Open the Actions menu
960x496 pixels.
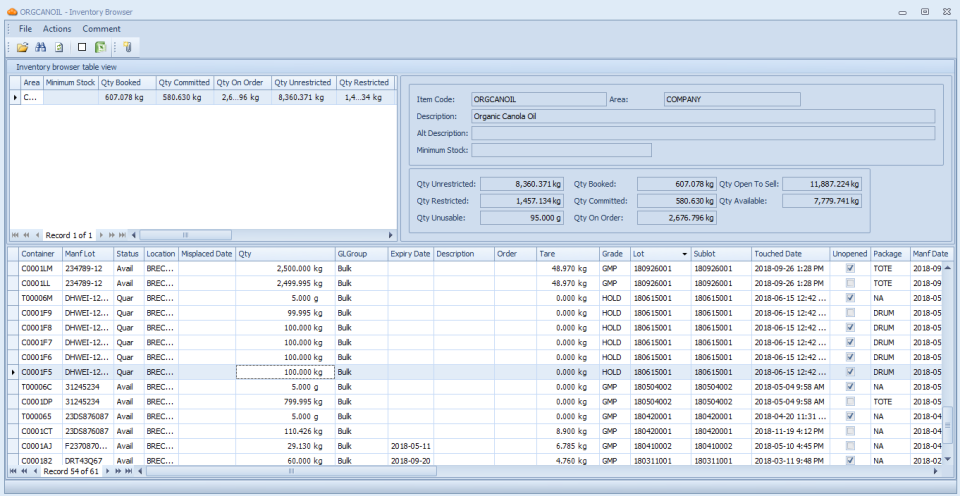[x=57, y=29]
